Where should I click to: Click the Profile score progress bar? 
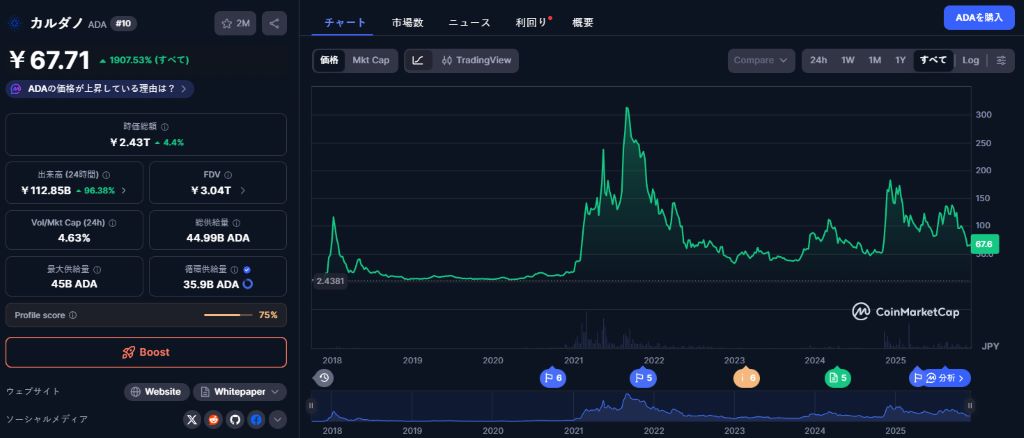tap(228, 315)
